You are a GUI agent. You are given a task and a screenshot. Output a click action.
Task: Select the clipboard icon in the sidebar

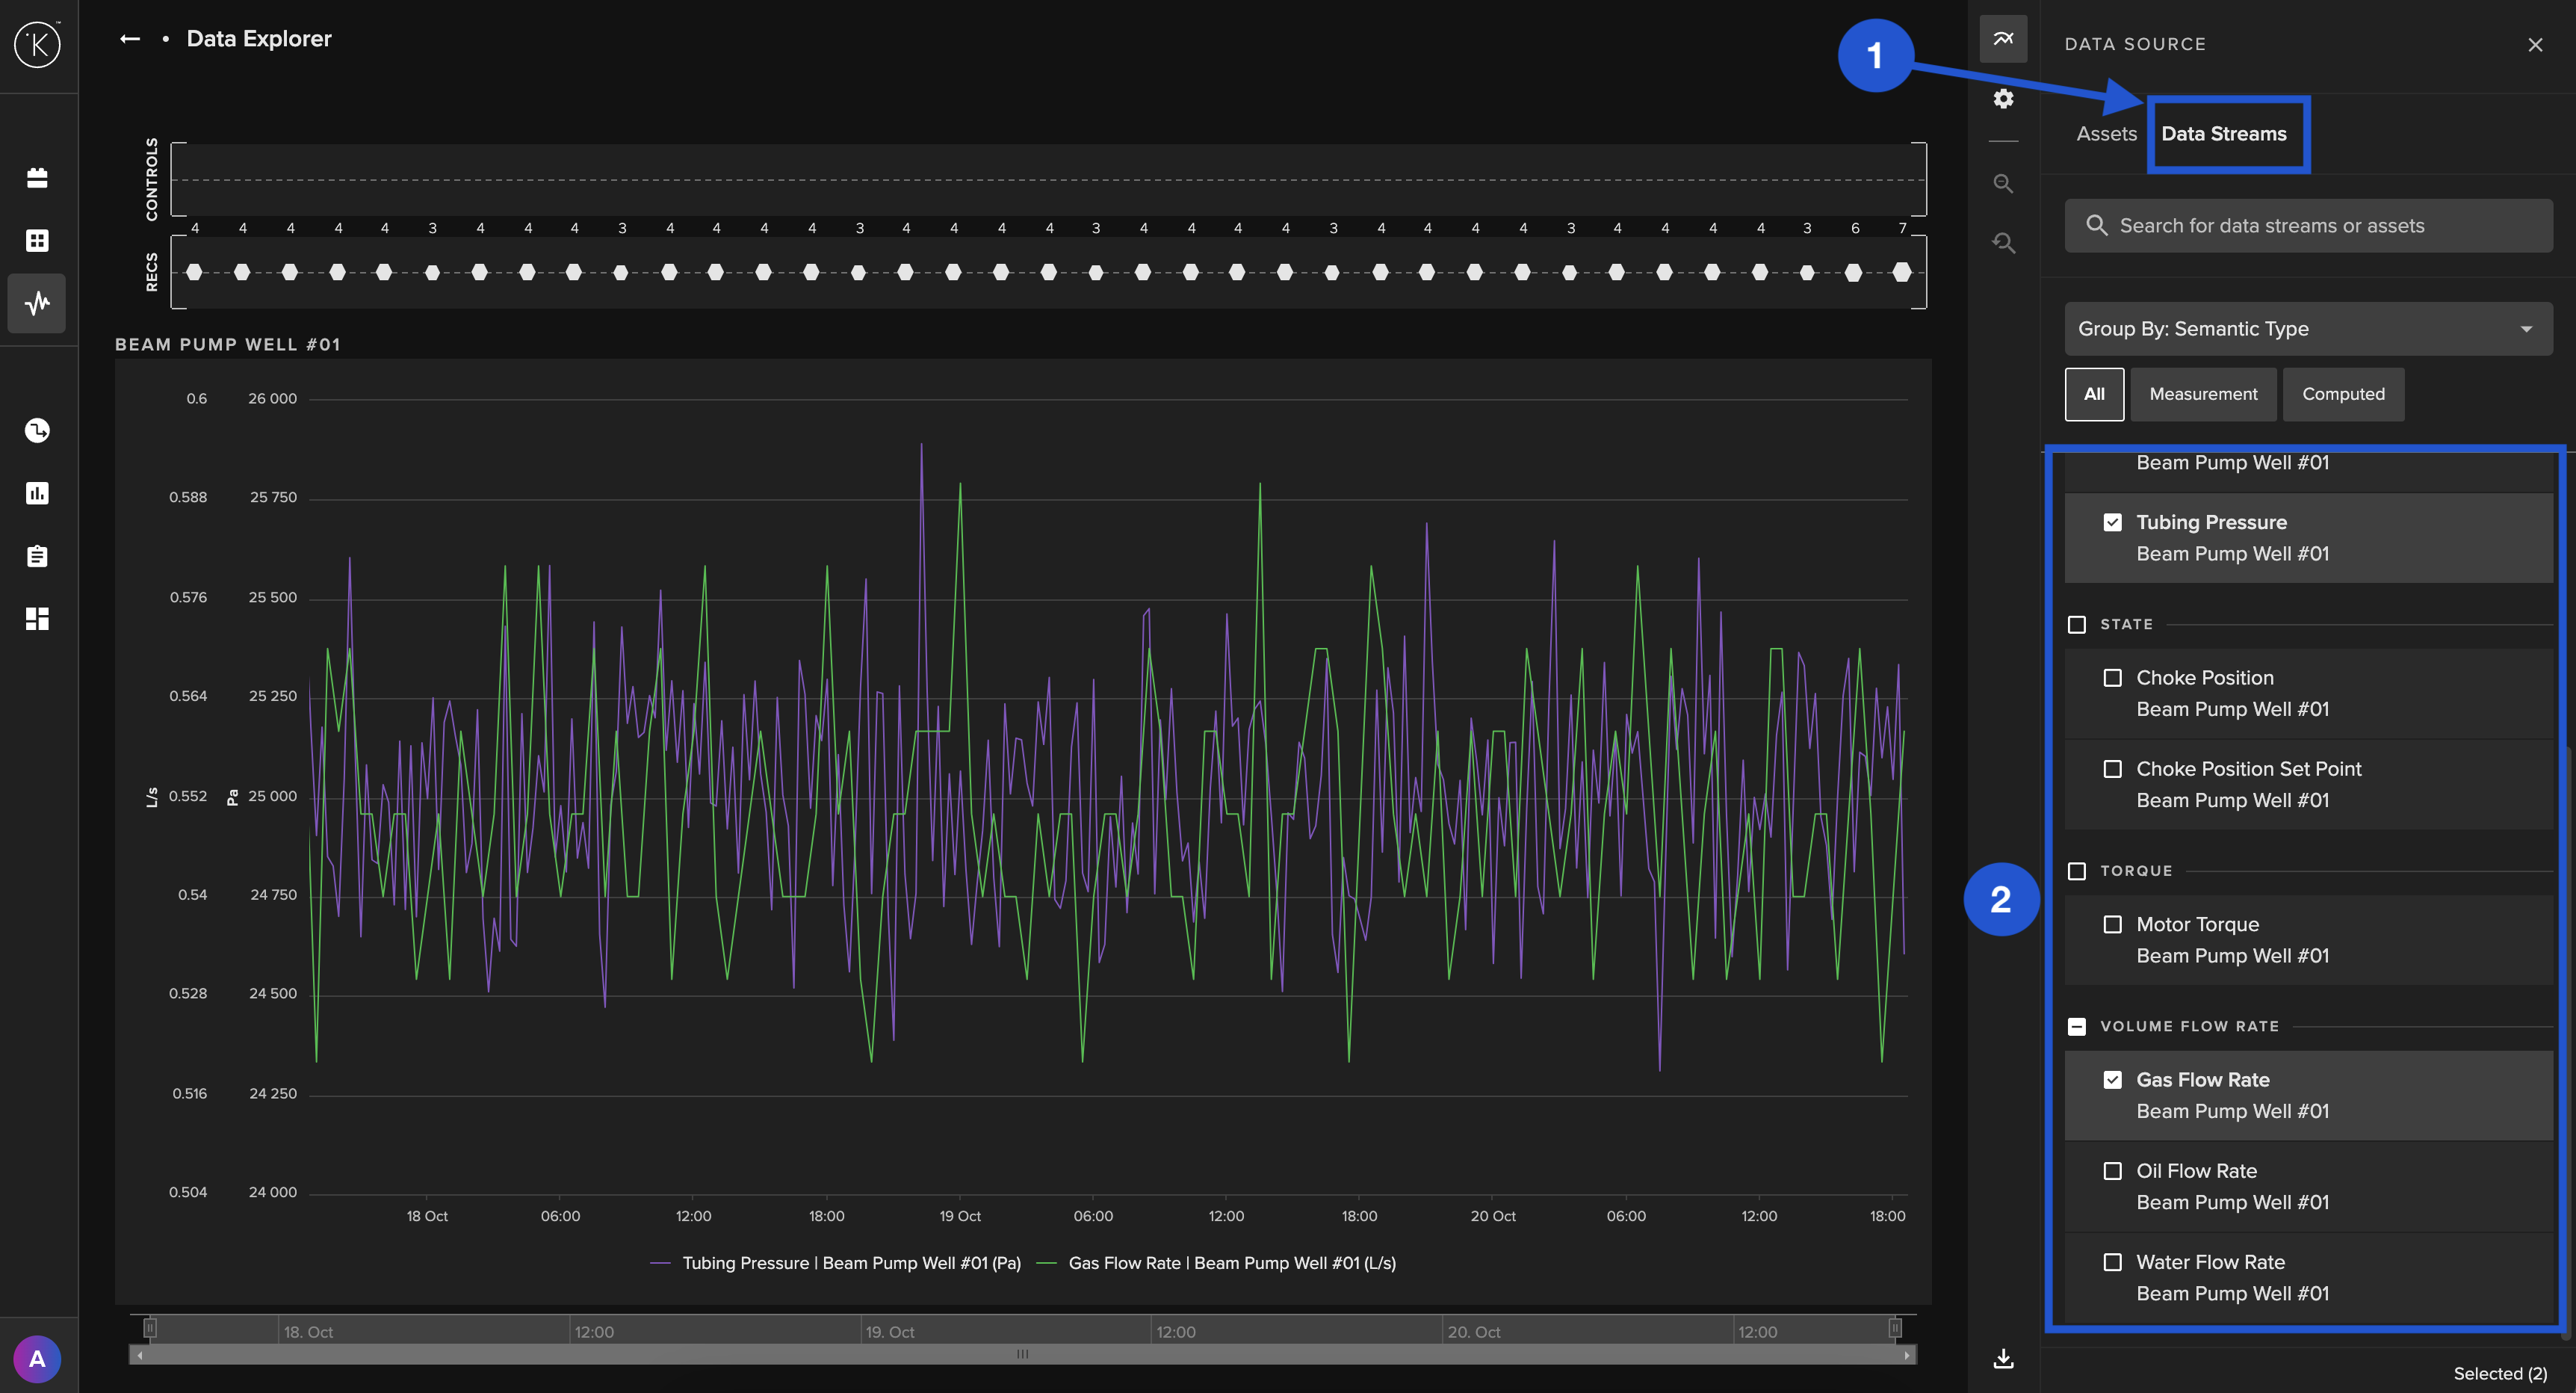(x=37, y=556)
